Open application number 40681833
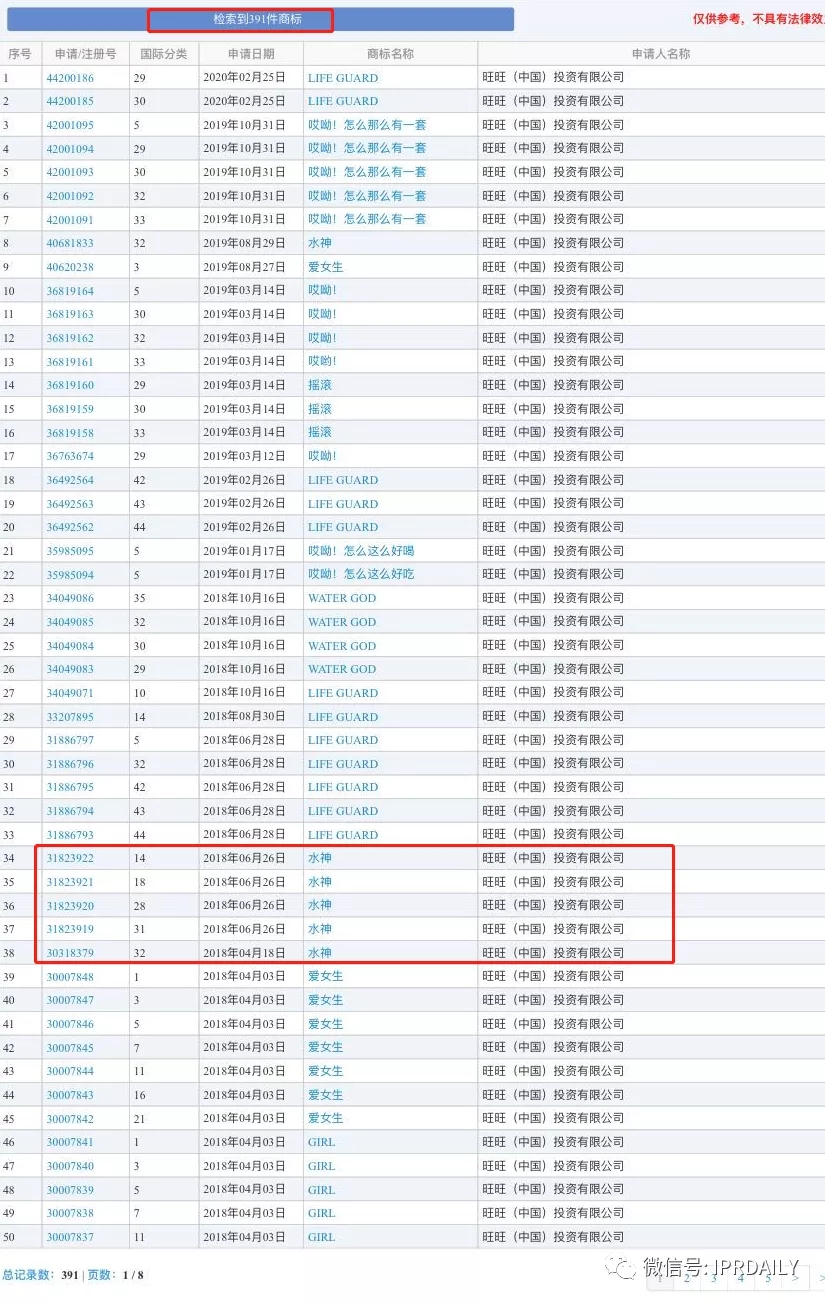Image resolution: width=825 pixels, height=1303 pixels. click(70, 243)
